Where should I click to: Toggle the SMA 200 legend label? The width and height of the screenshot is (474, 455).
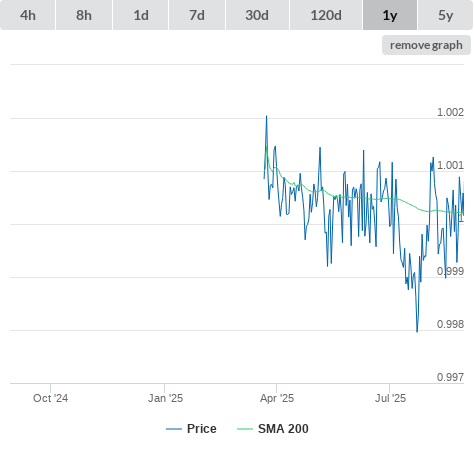click(283, 429)
